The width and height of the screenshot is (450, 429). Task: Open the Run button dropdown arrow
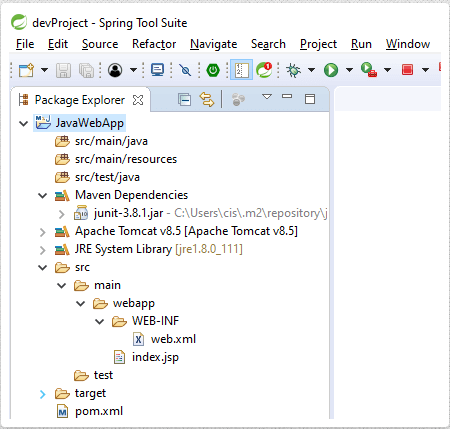pos(349,70)
